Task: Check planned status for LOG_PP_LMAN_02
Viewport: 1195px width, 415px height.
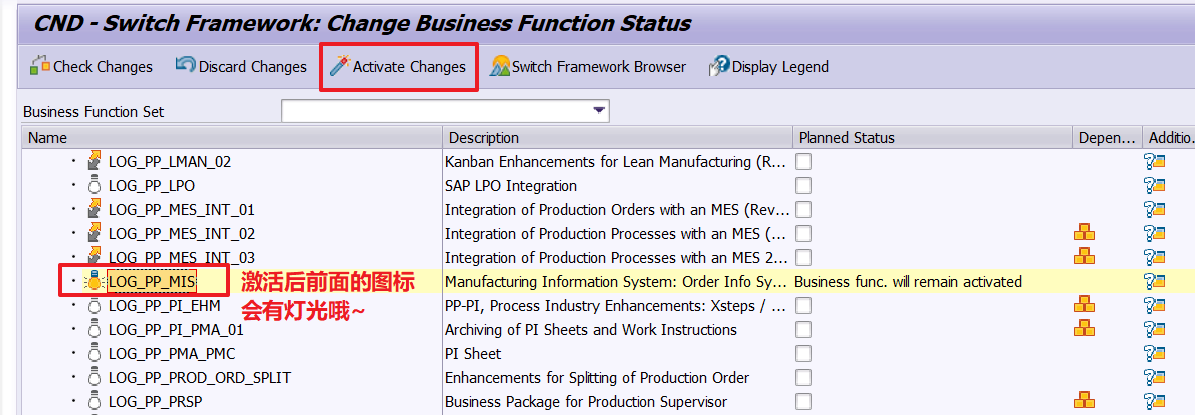Action: pyautogui.click(x=804, y=161)
